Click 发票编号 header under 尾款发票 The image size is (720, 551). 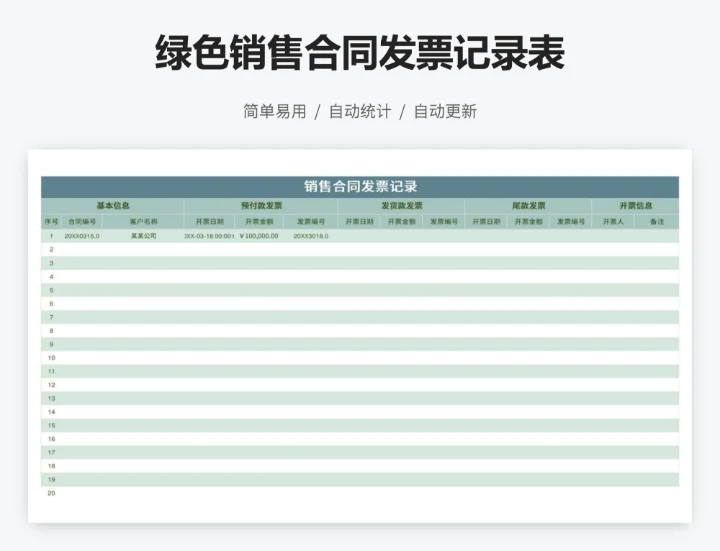pyautogui.click(x=571, y=222)
